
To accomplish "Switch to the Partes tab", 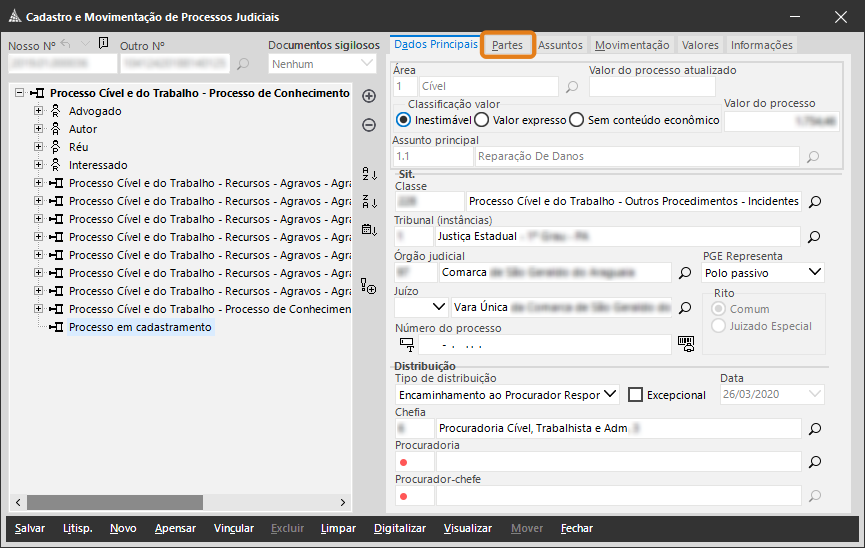I will (x=507, y=45).
